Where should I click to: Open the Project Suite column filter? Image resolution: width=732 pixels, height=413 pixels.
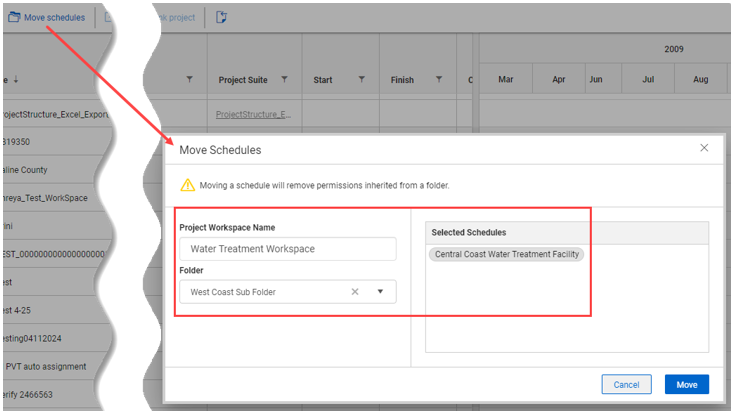[285, 80]
